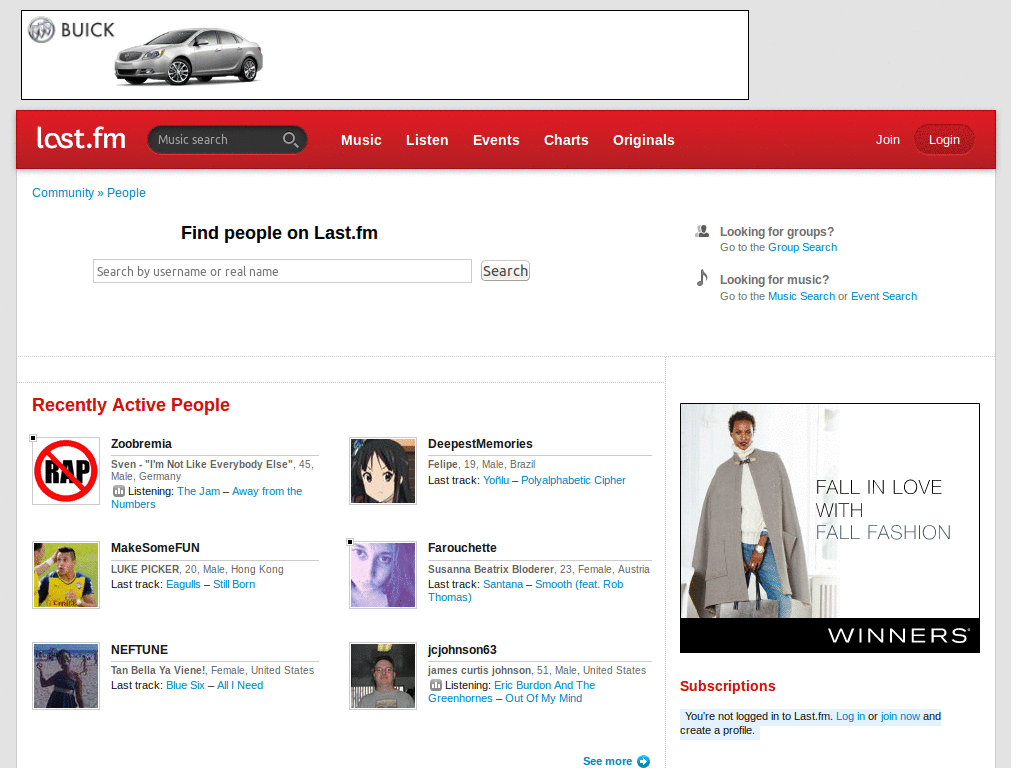
Task: Click Smooth (feat. Rob Thomas) track link
Action: point(526,590)
